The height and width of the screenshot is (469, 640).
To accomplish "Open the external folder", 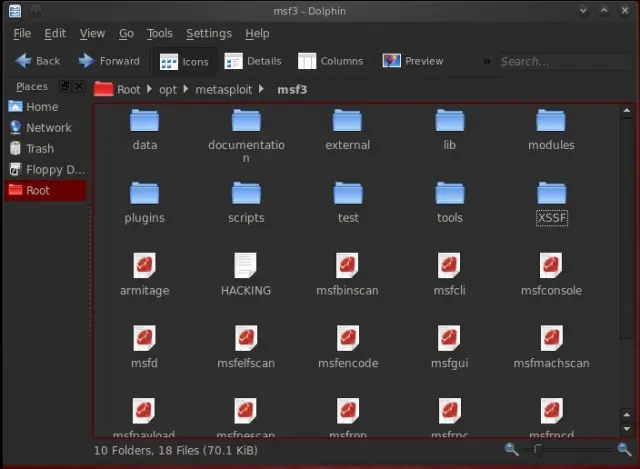I will coord(347,130).
